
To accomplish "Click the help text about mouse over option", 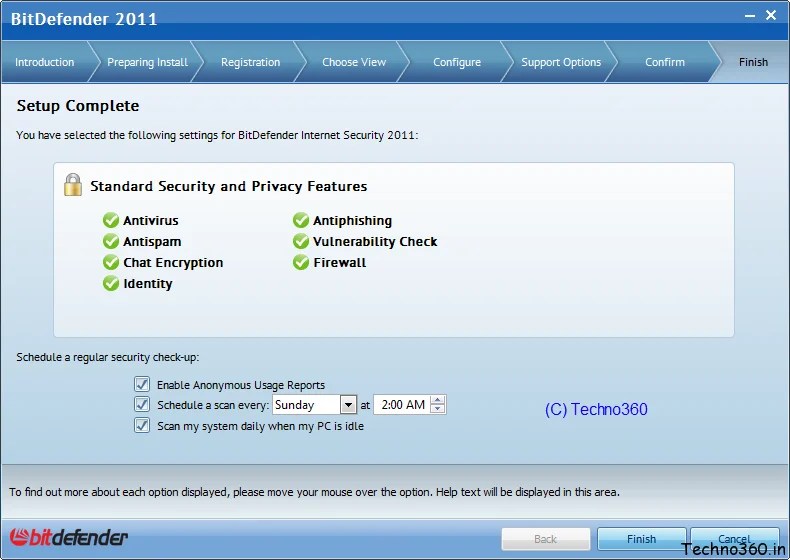I will [x=314, y=492].
